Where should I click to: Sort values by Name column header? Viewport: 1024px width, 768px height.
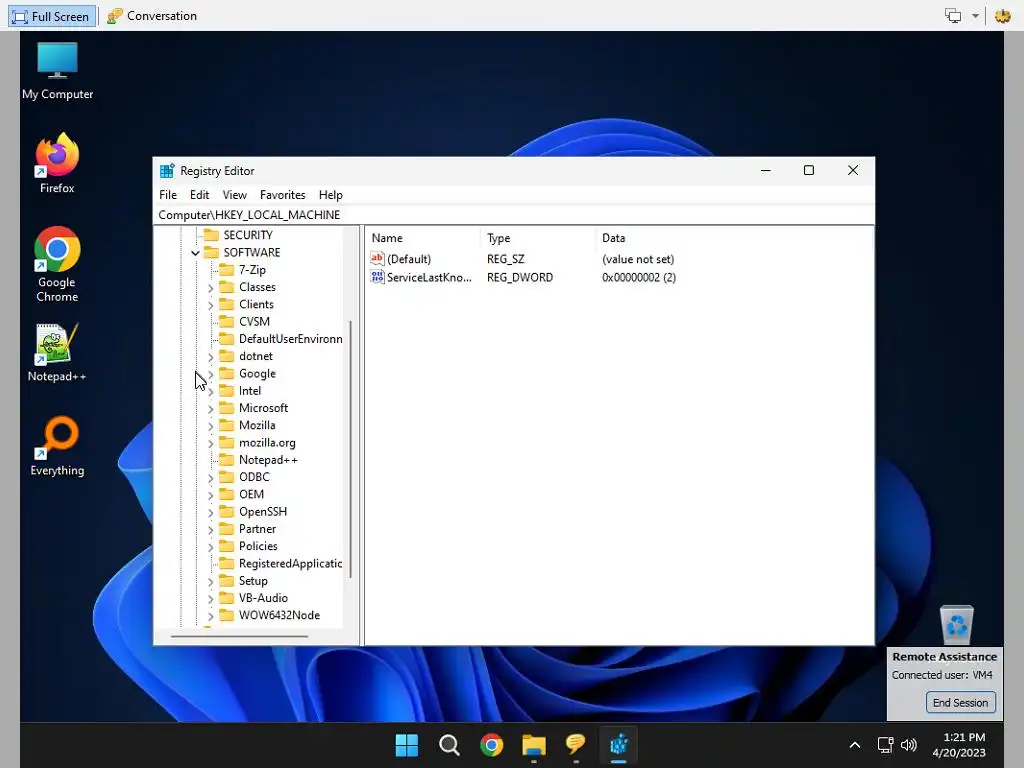pyautogui.click(x=422, y=238)
